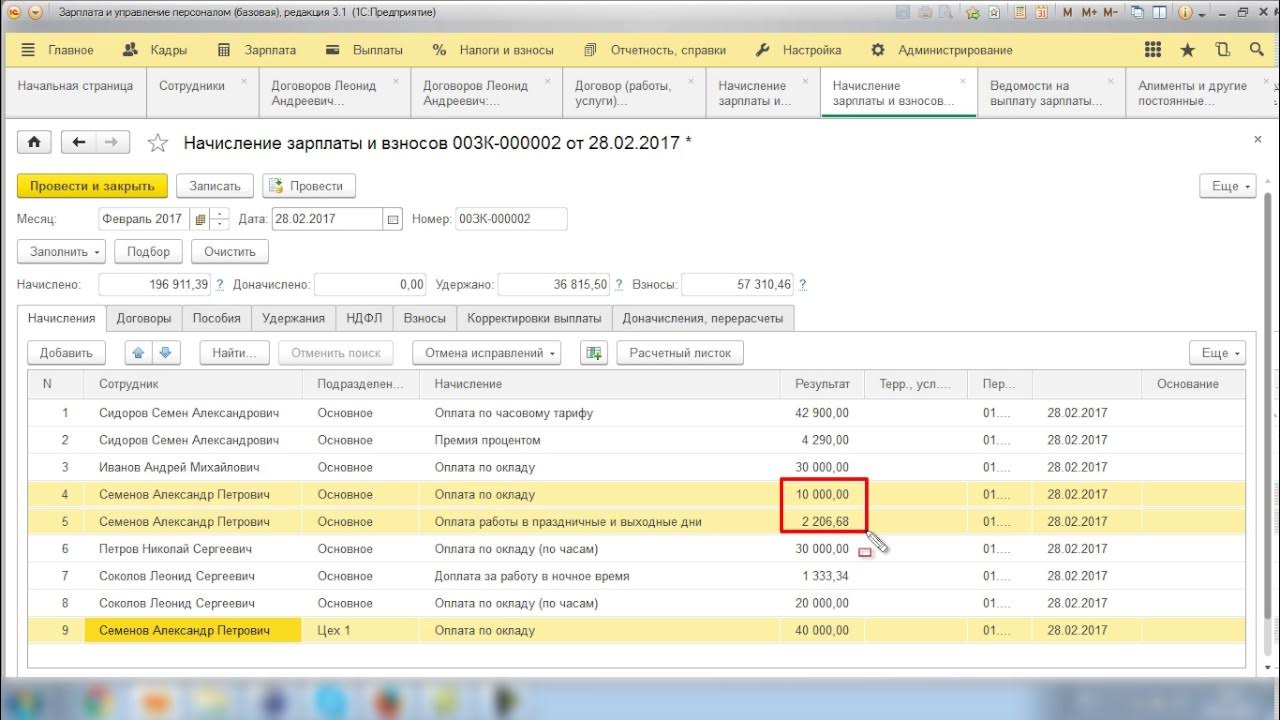The width and height of the screenshot is (1280, 720).
Task: Click the Записать button
Action: tap(215, 186)
